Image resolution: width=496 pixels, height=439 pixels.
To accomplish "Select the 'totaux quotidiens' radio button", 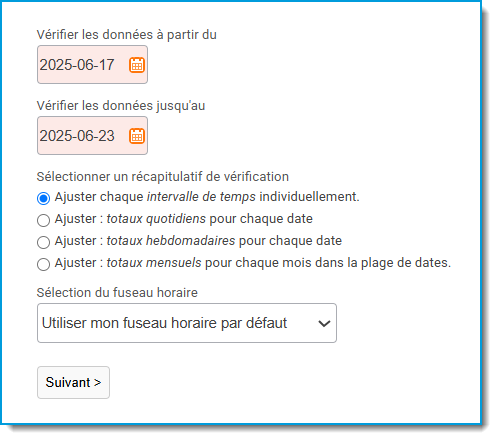I will point(43,220).
